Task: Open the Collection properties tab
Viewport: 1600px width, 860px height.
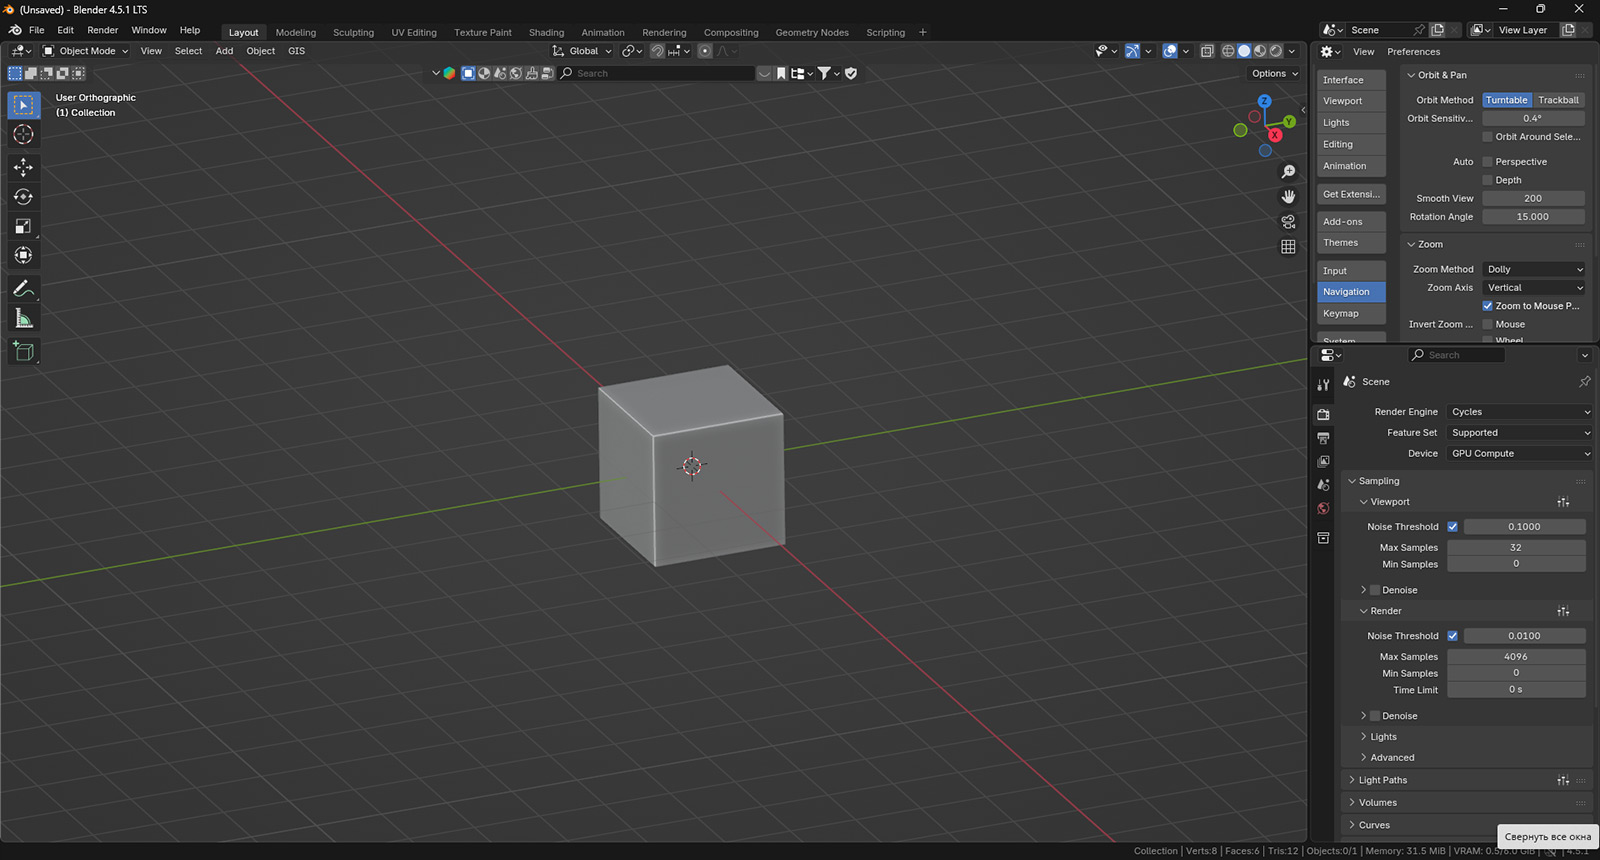Action: click(1323, 538)
